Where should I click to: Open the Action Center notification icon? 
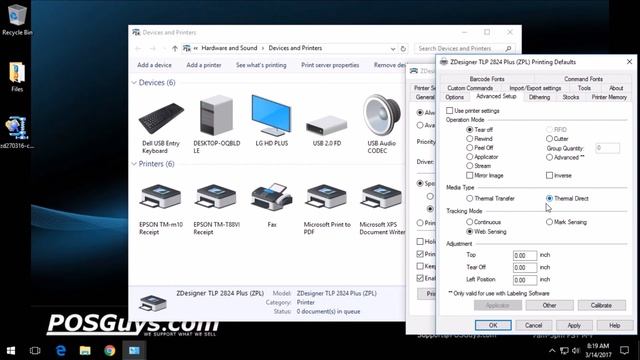[x=624, y=350]
